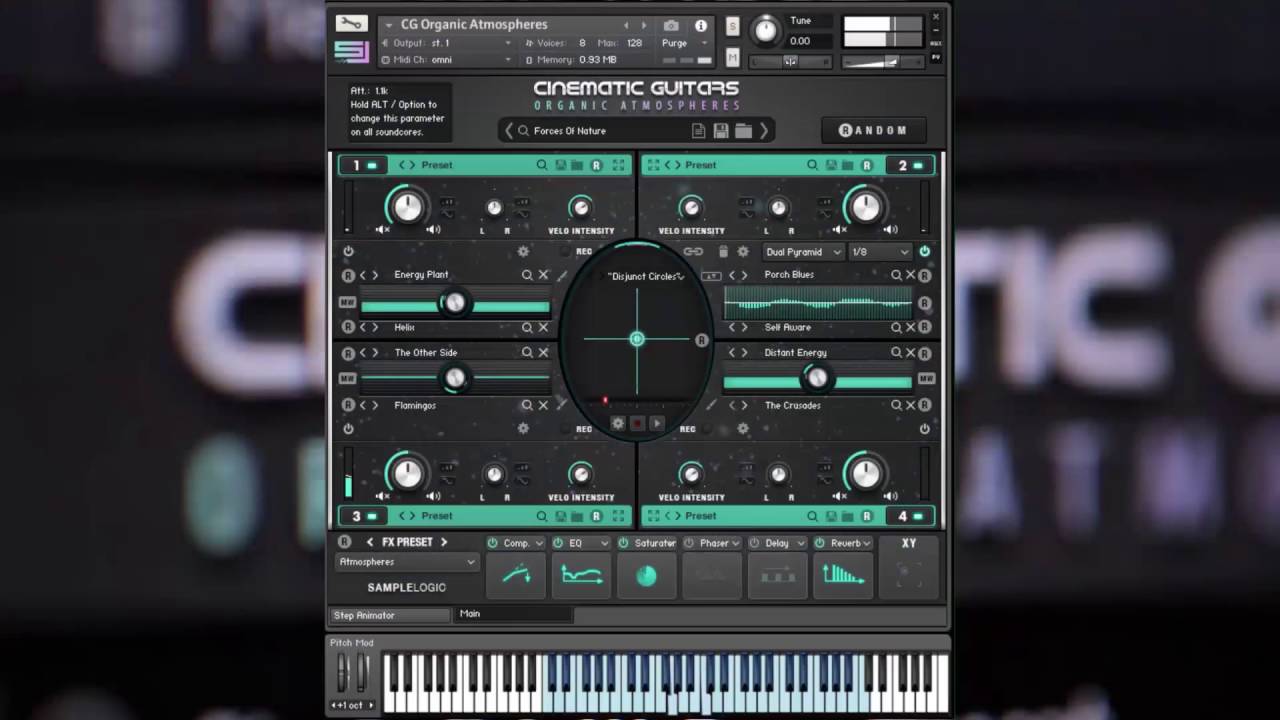Open soundcore 2 preset folder icon
The height and width of the screenshot is (720, 1280).
click(x=848, y=165)
